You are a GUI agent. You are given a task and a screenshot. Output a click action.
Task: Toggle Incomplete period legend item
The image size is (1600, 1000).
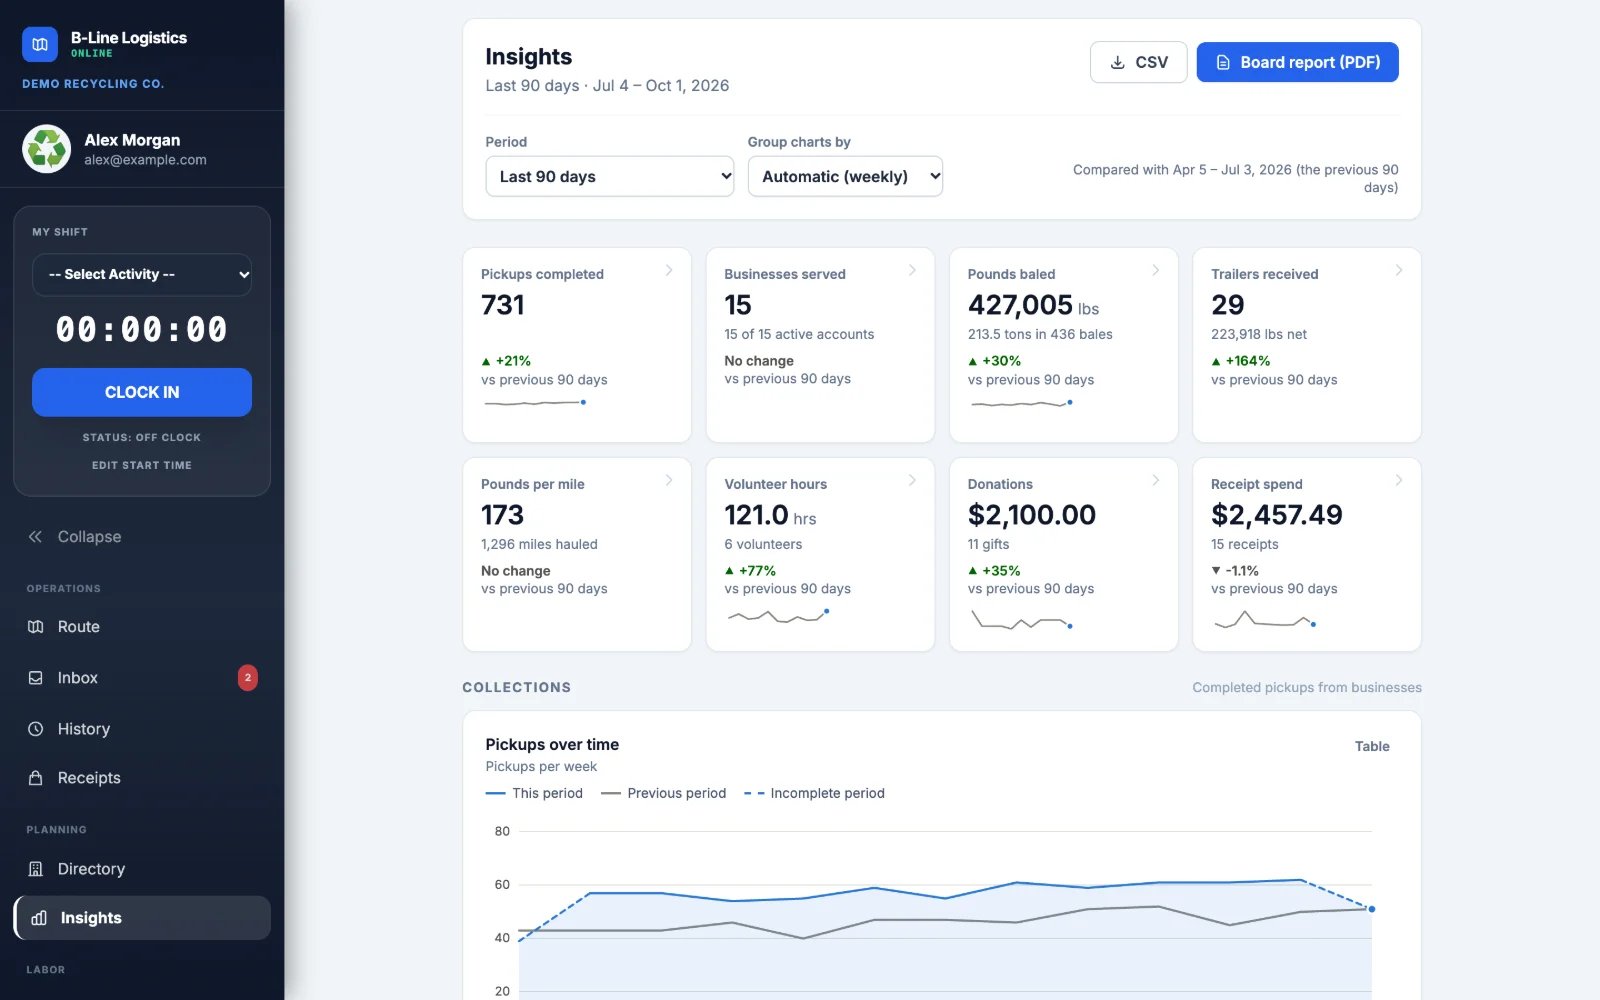point(814,793)
